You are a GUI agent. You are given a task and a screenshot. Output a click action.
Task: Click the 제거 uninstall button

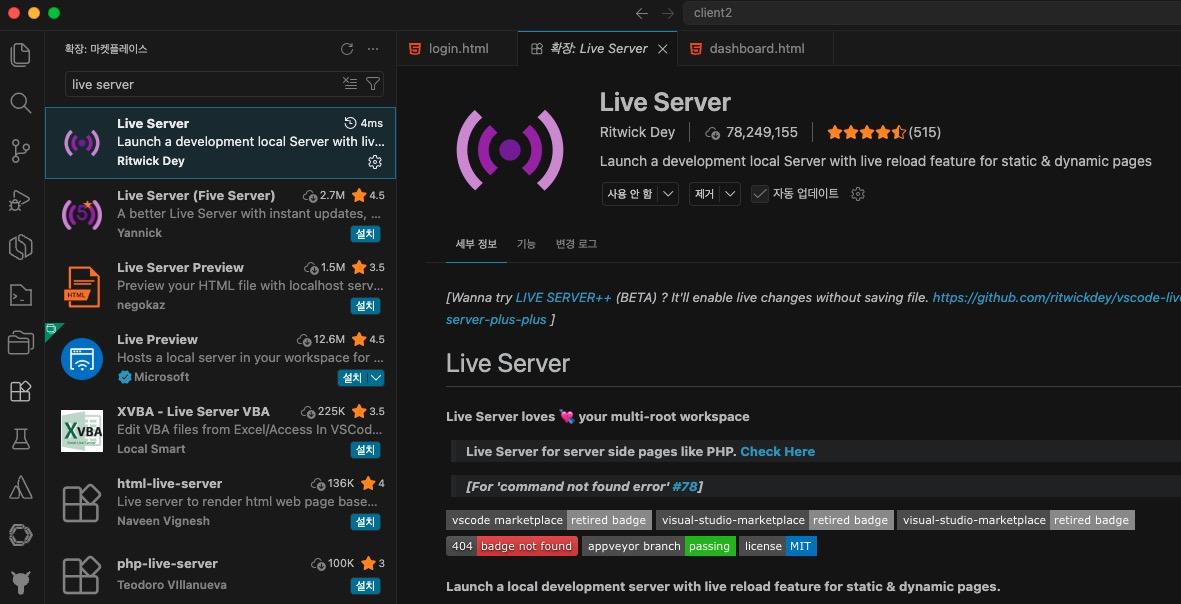click(705, 194)
